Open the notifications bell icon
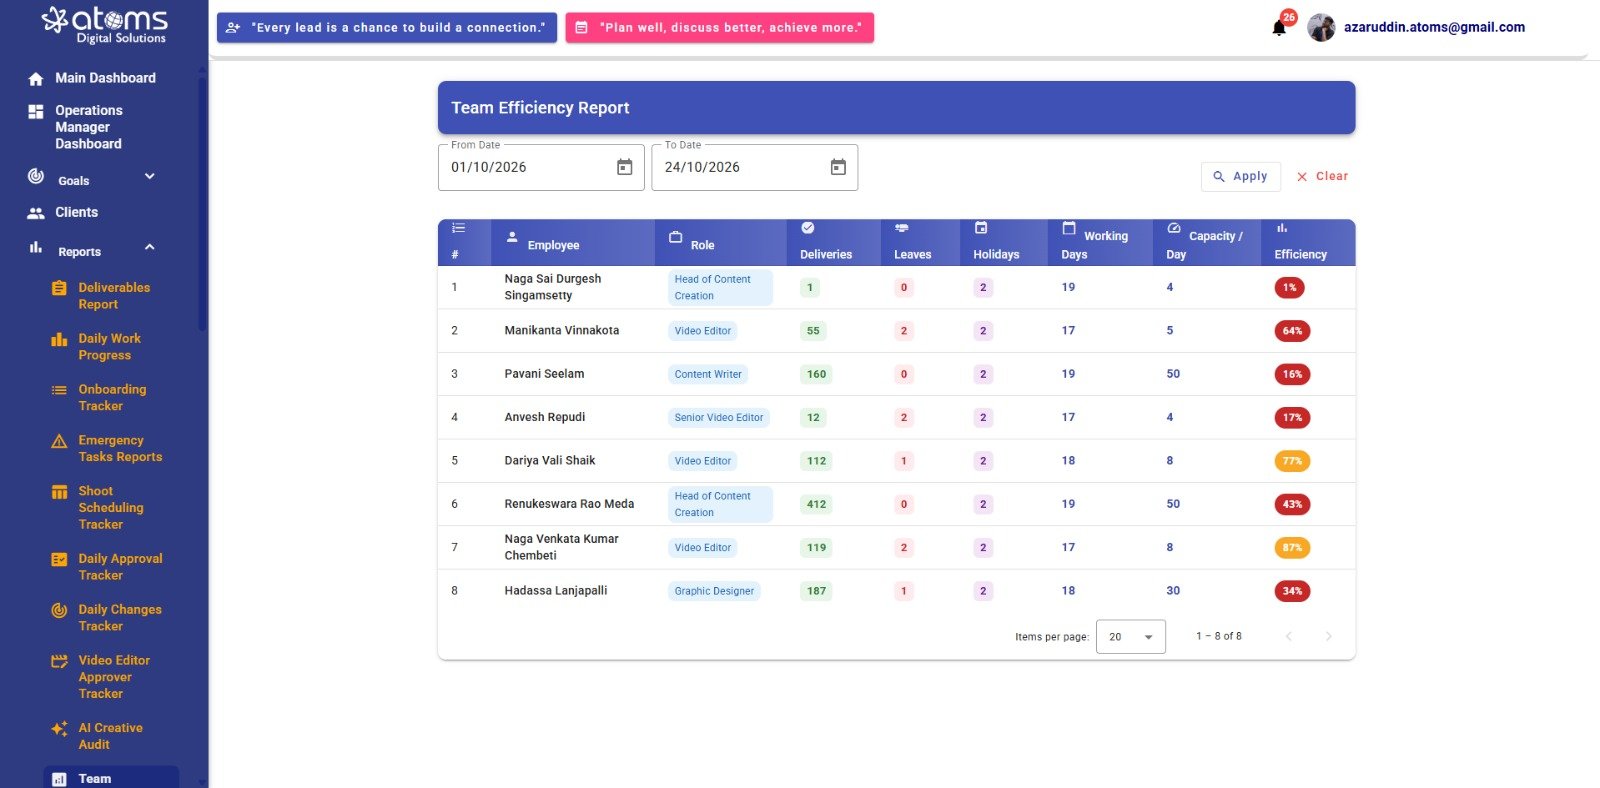This screenshot has height=788, width=1600. [x=1279, y=28]
